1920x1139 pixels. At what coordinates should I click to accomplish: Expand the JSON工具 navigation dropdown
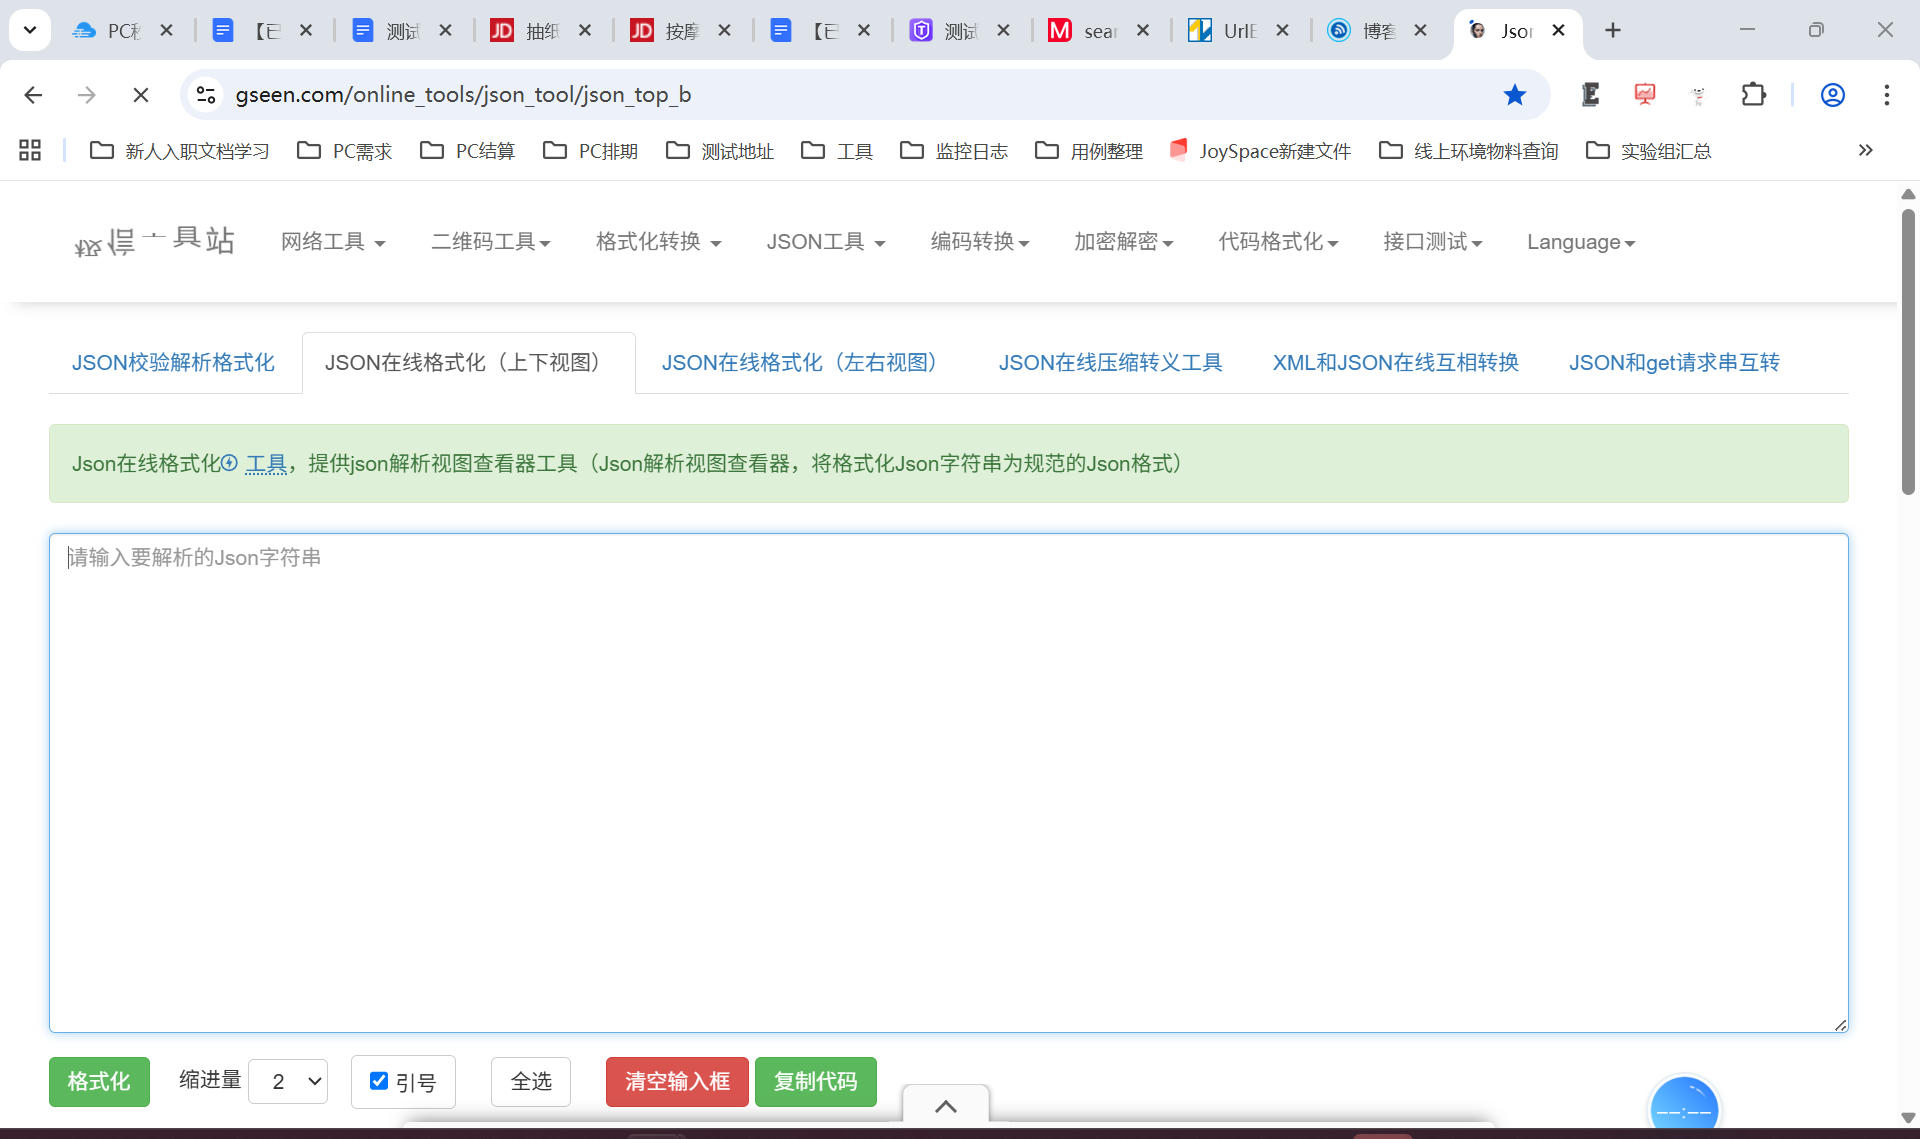click(x=825, y=242)
